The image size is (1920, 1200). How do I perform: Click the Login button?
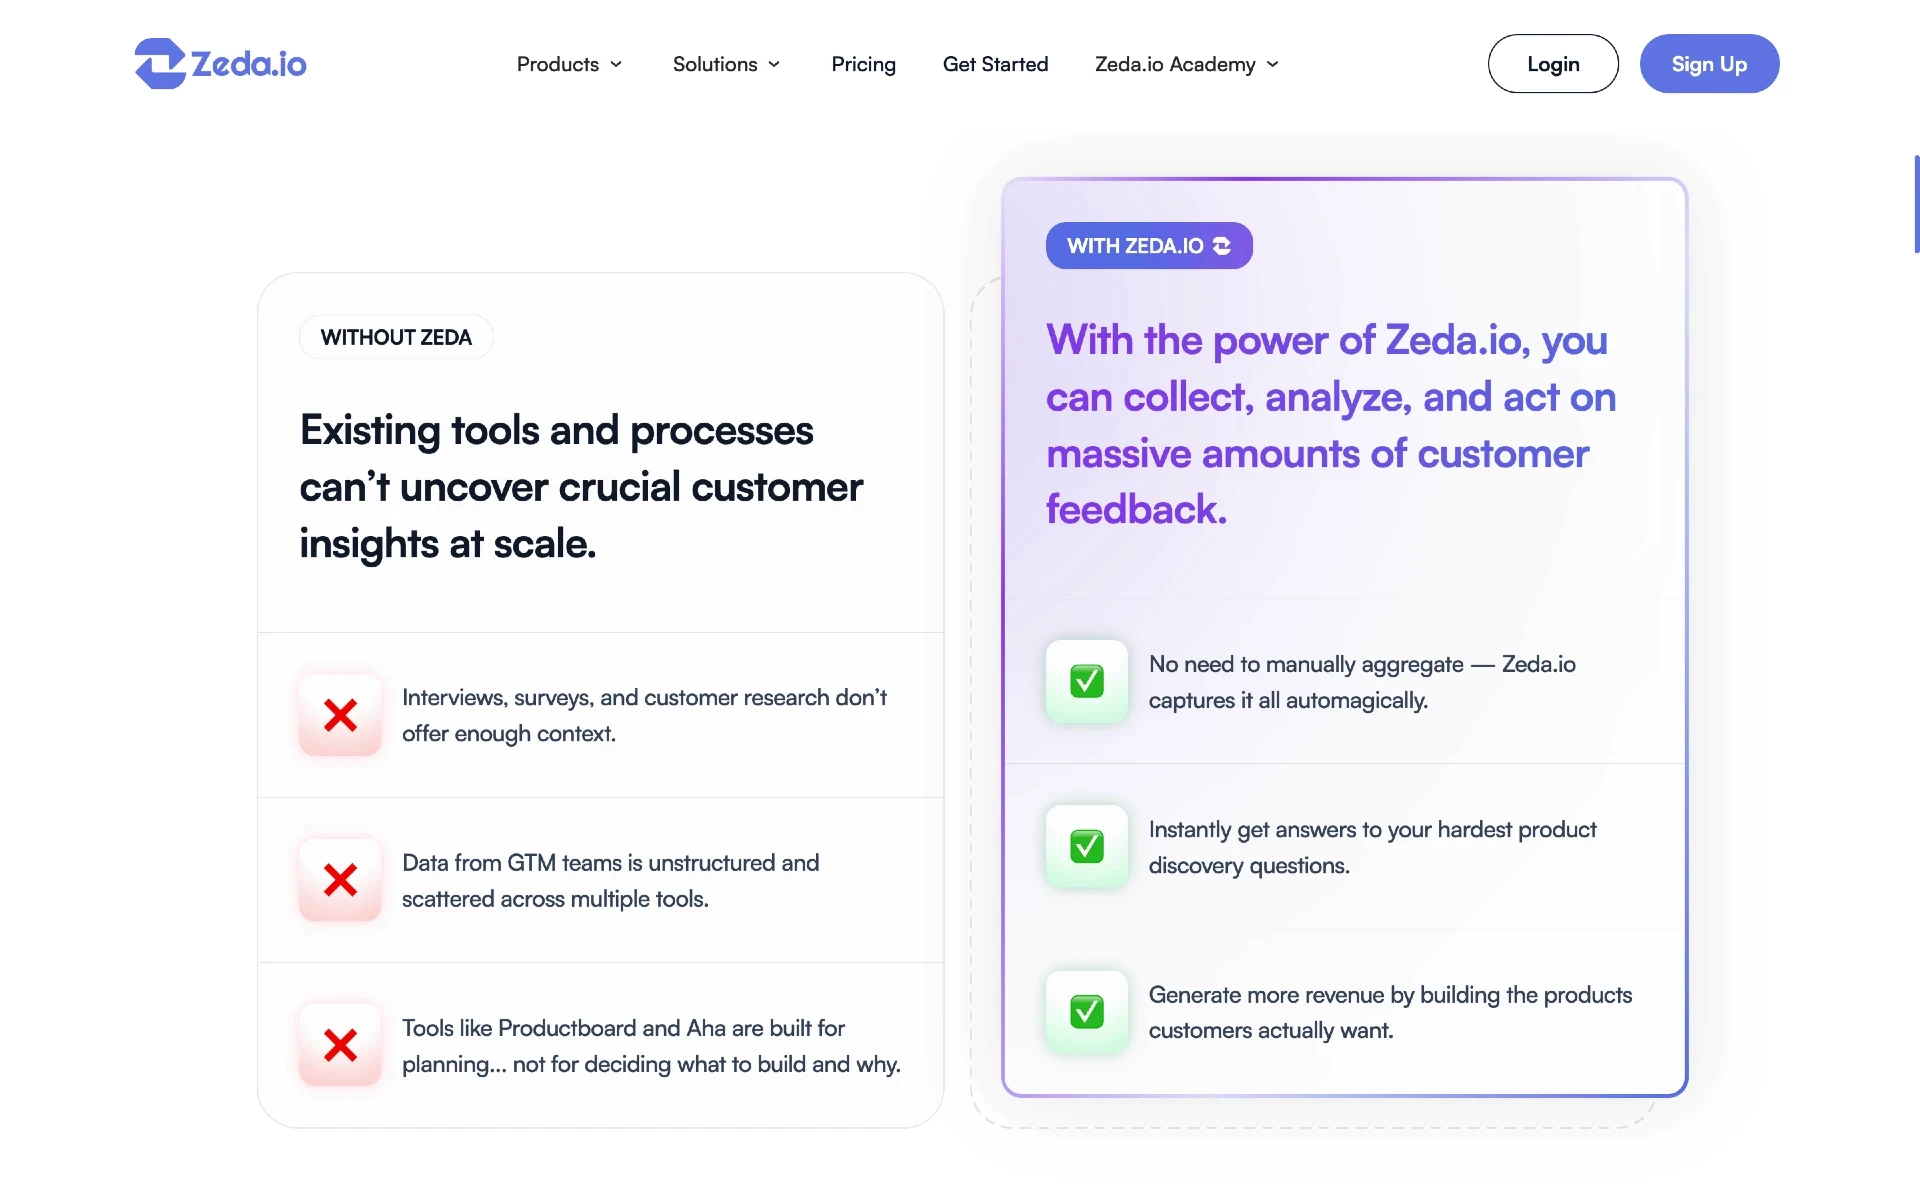1552,62
